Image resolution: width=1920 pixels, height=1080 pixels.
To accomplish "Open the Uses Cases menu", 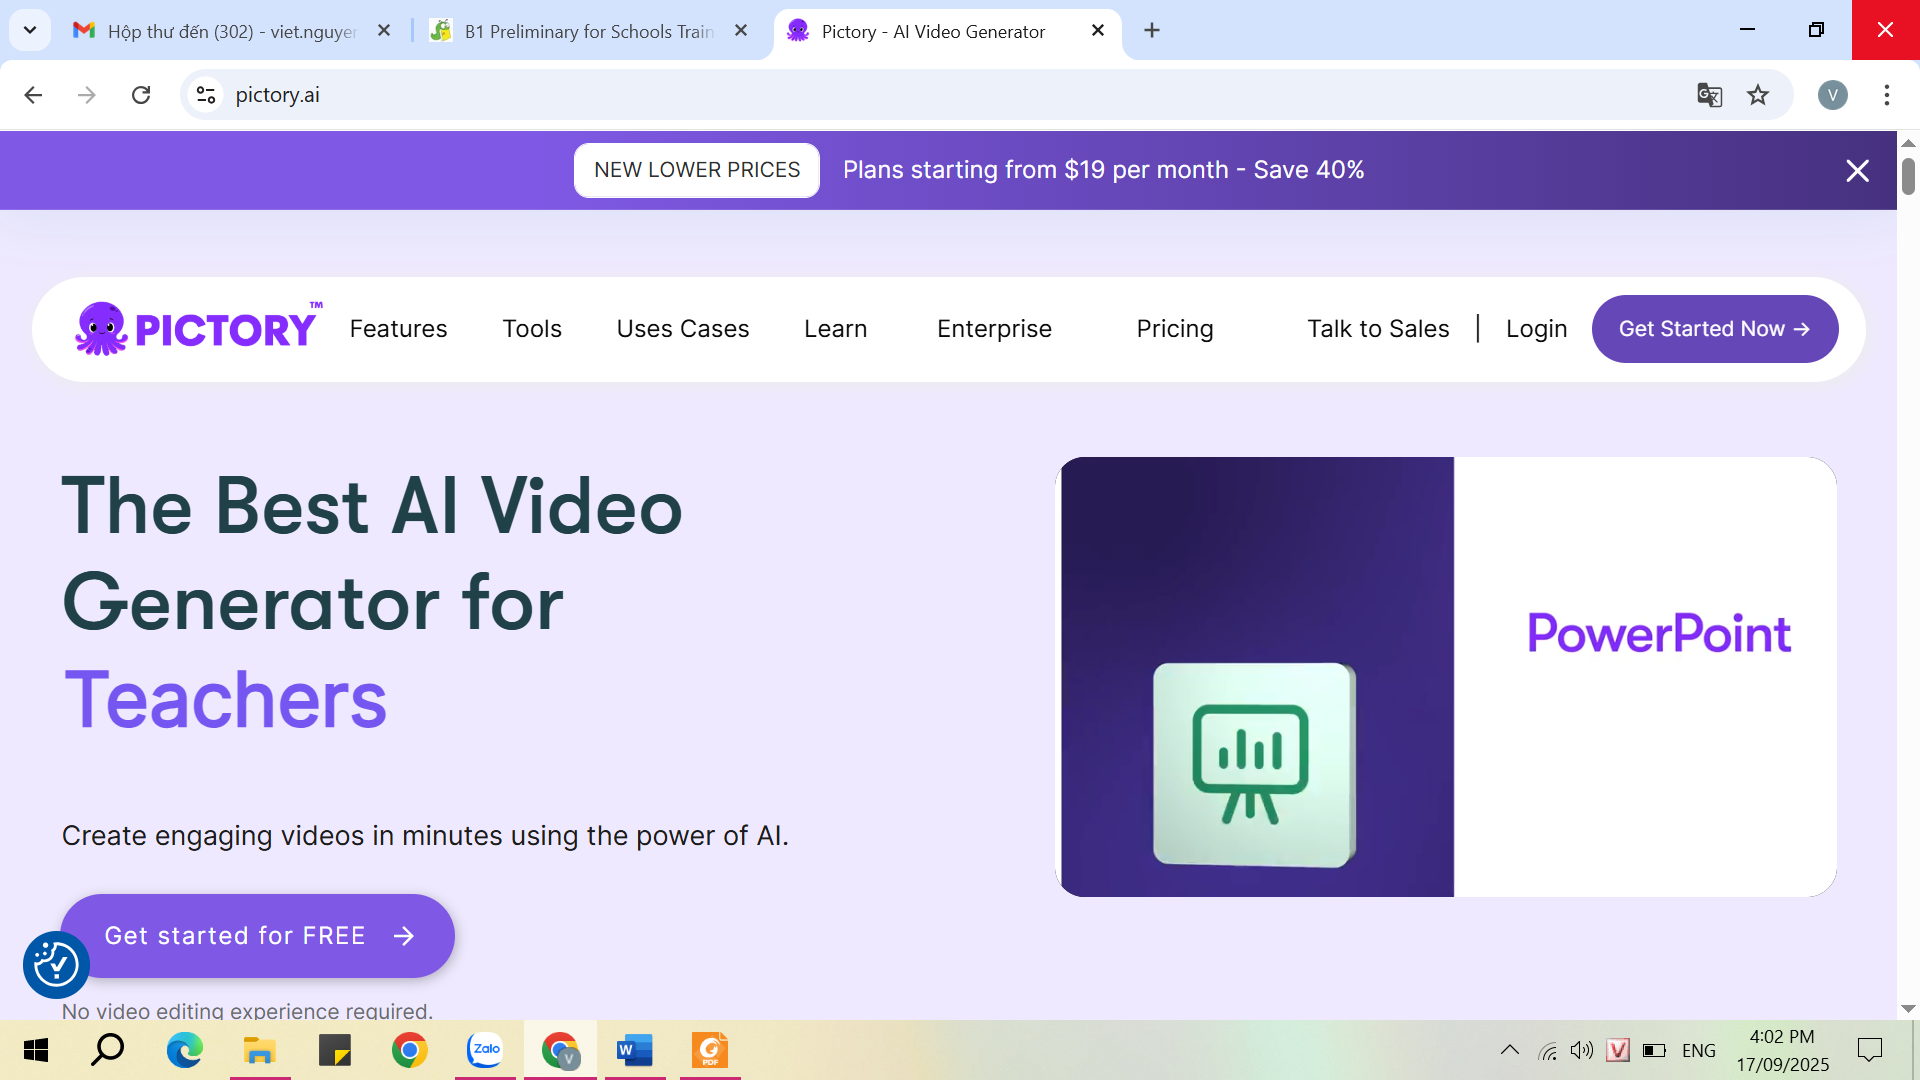I will [x=683, y=329].
